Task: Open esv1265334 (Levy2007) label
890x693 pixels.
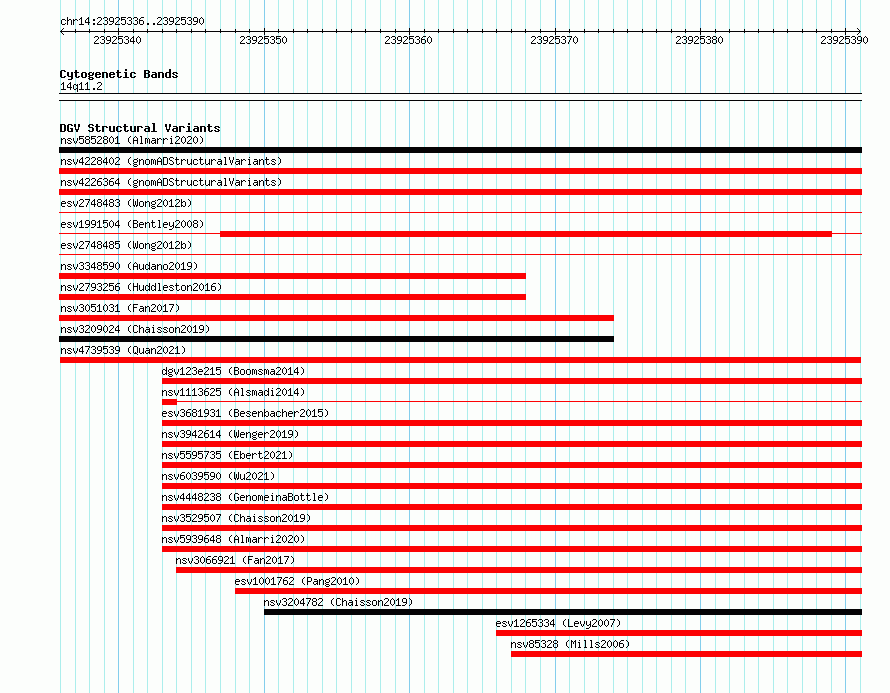Action: tap(558, 623)
